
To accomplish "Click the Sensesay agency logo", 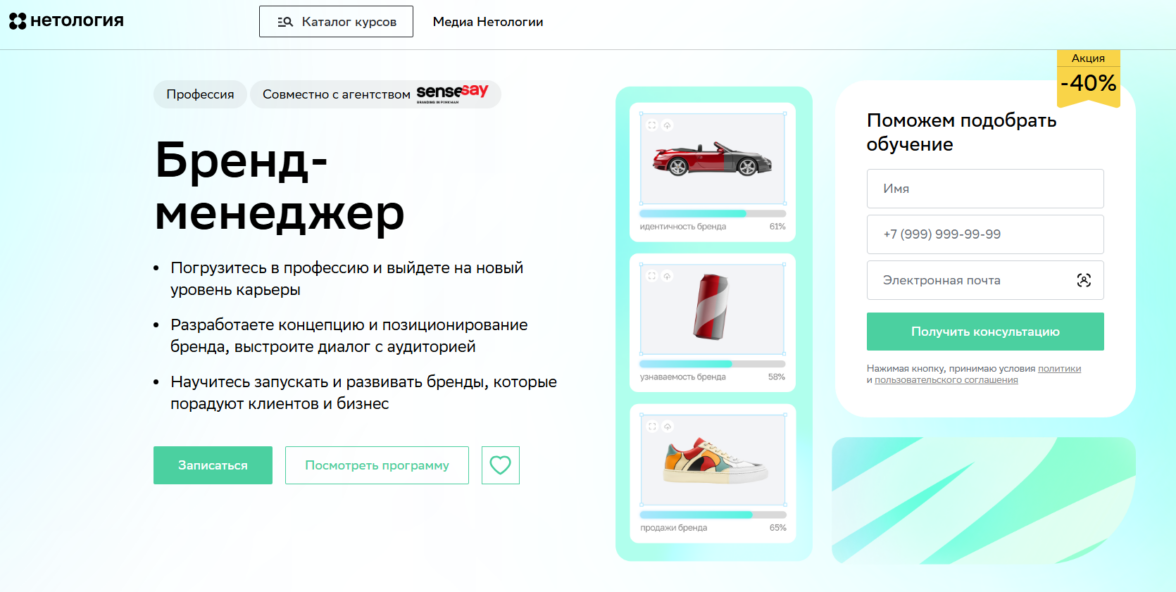I will (x=452, y=94).
